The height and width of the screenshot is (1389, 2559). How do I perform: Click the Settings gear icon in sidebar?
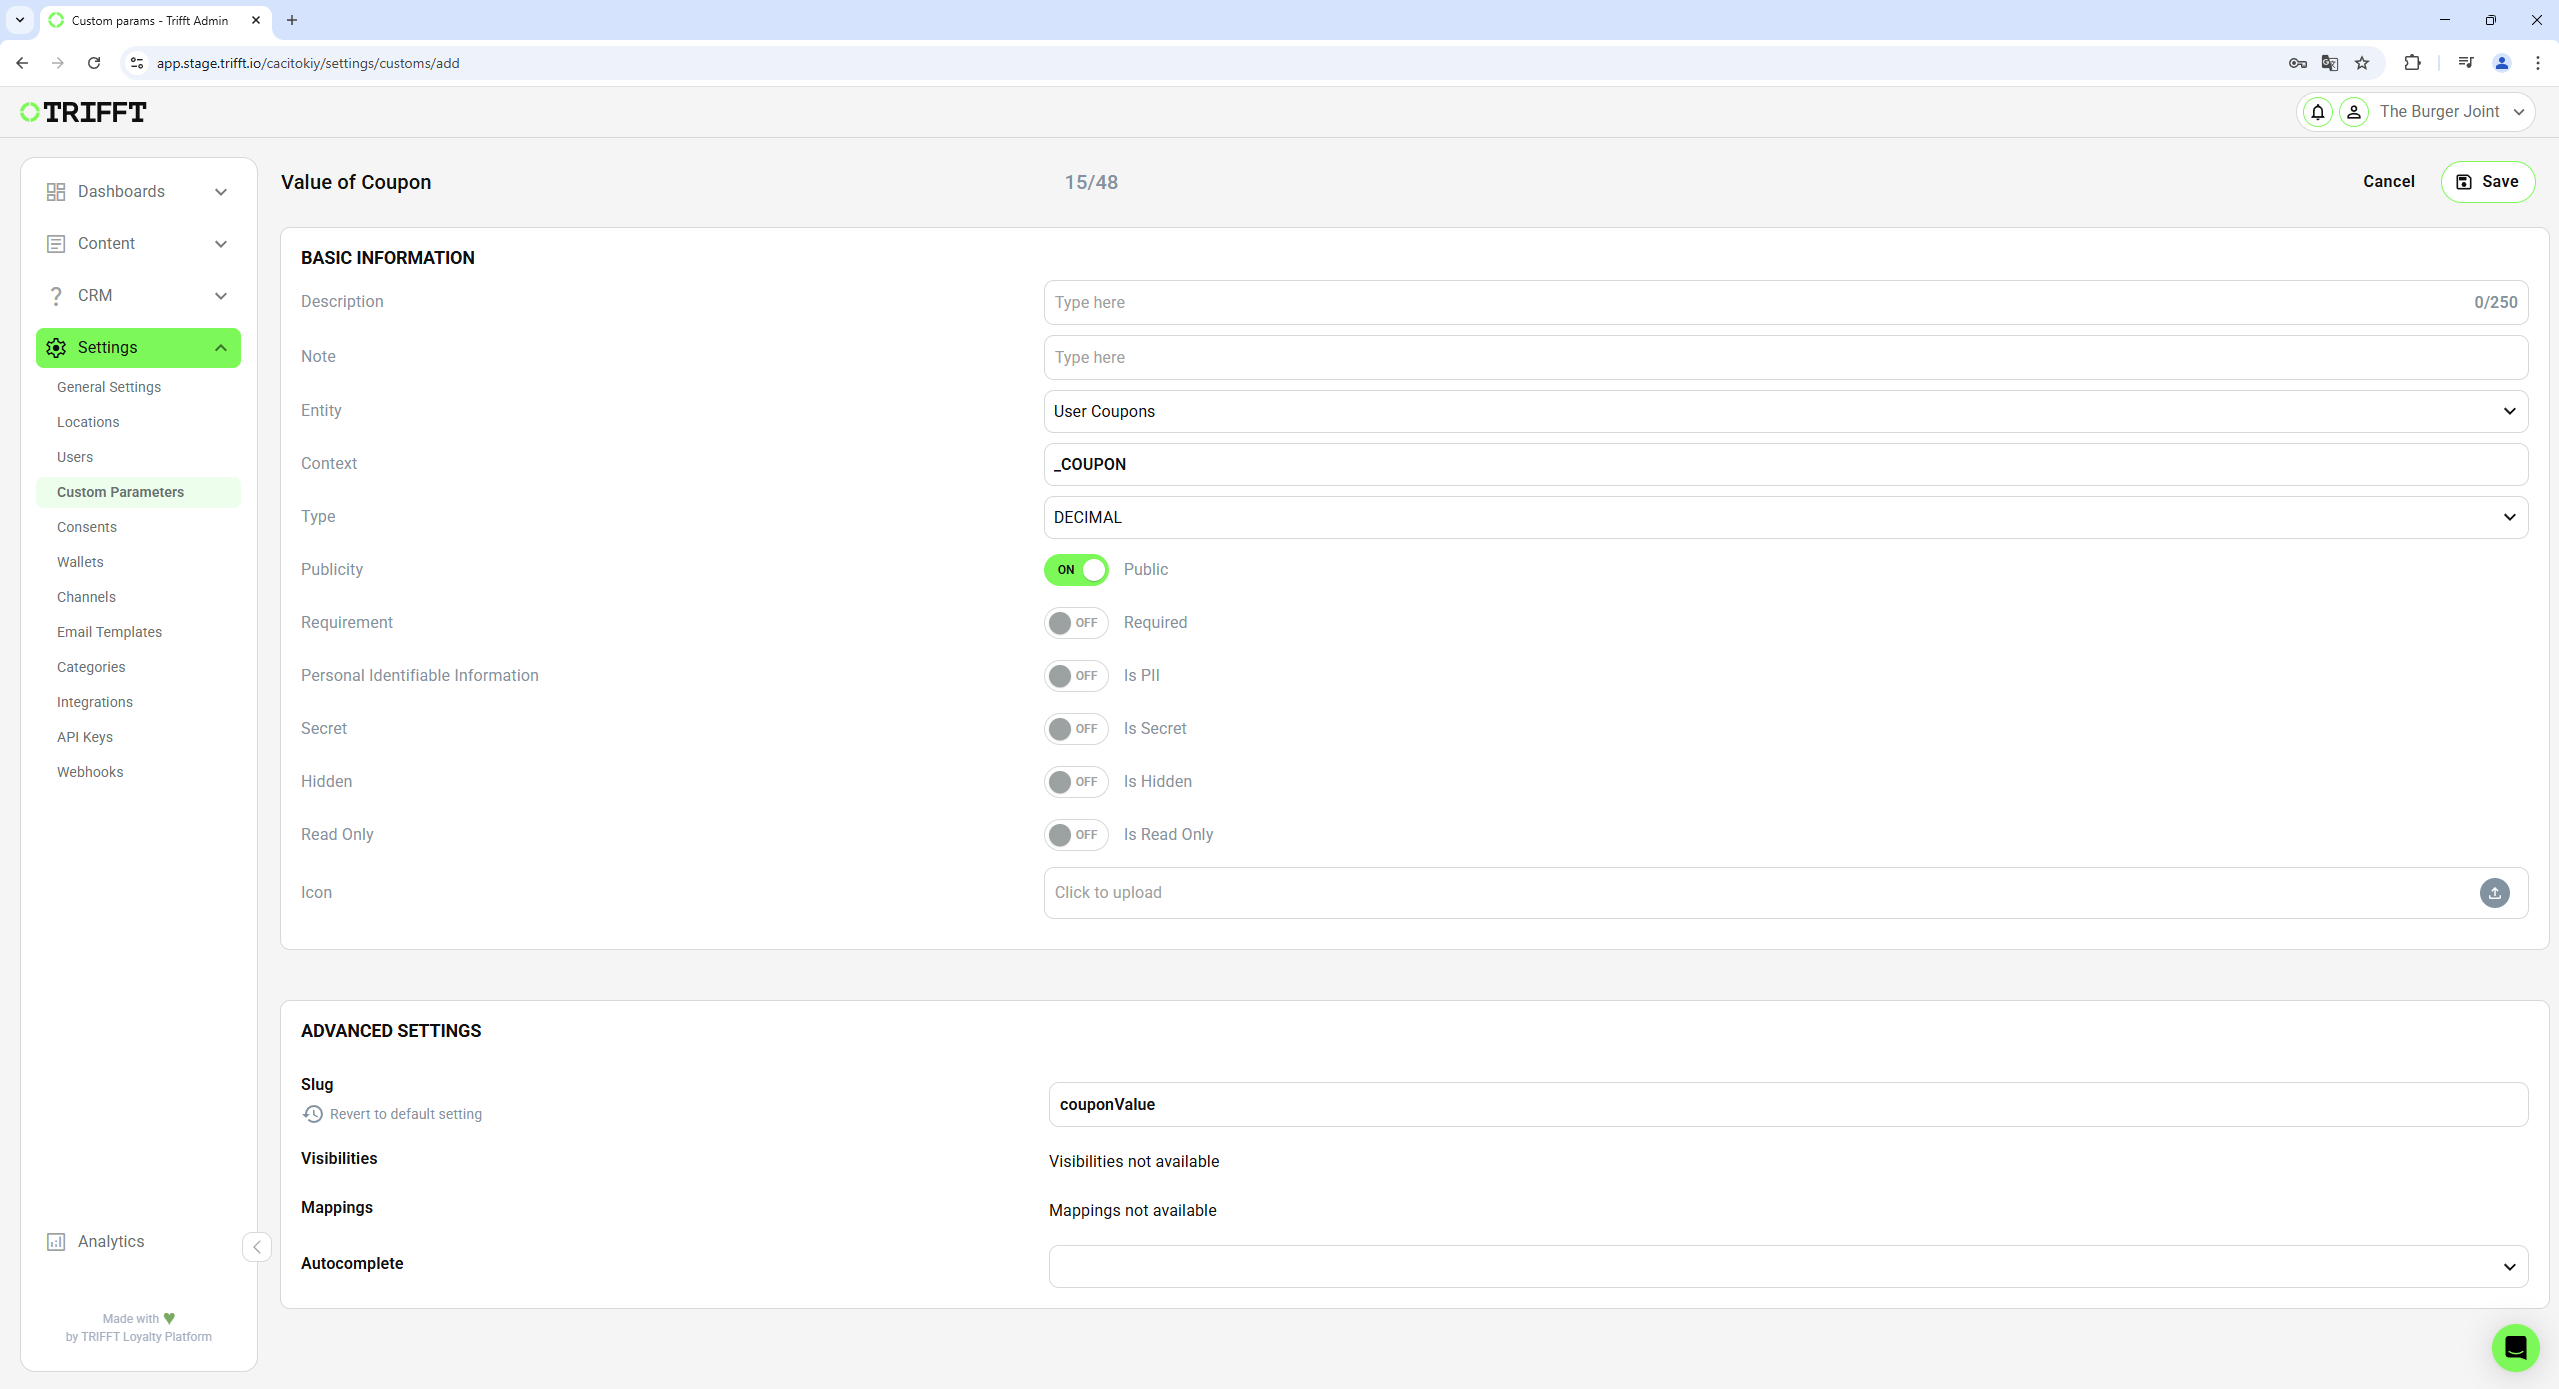pos(56,347)
